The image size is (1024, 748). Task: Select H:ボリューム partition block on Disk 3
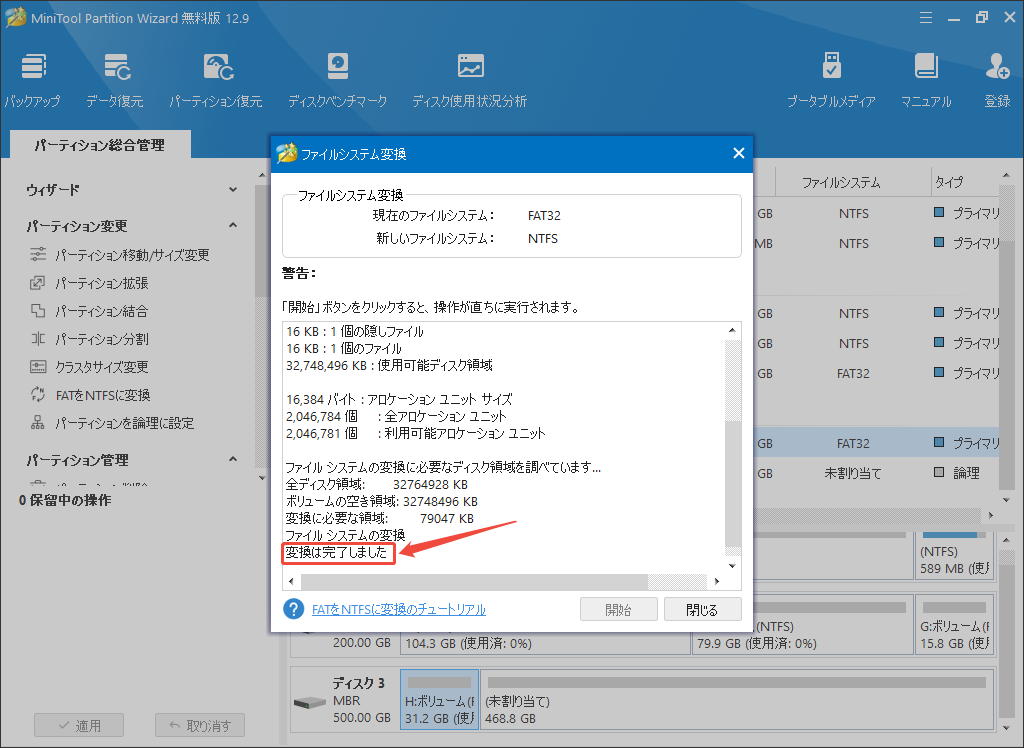coord(440,700)
